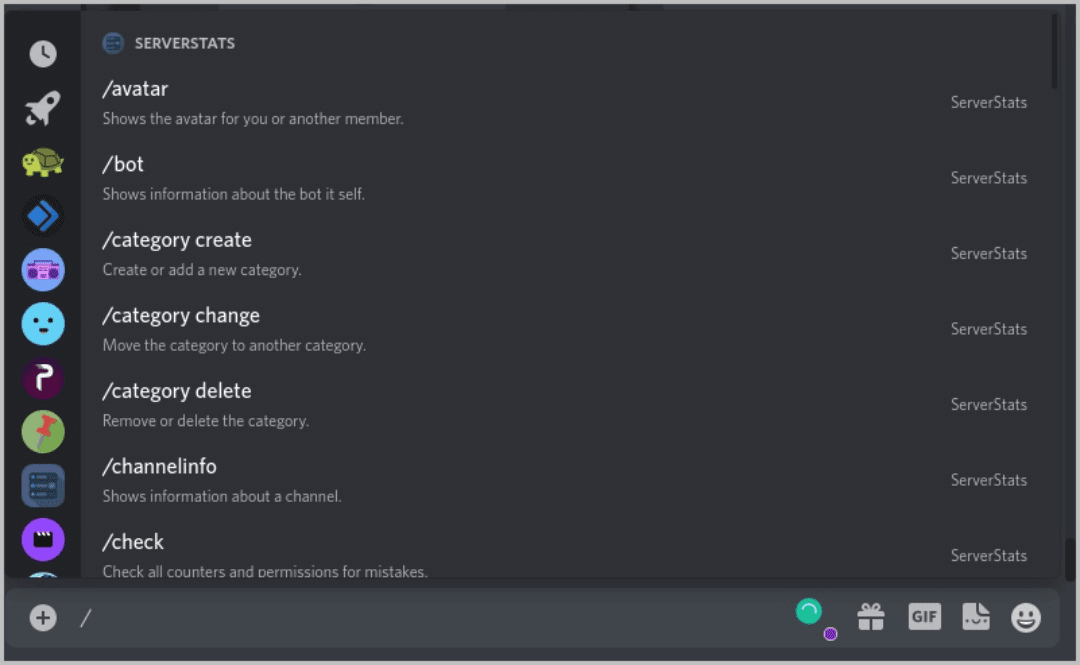Select the /avatar command
This screenshot has height=665, width=1080.
(x=135, y=89)
